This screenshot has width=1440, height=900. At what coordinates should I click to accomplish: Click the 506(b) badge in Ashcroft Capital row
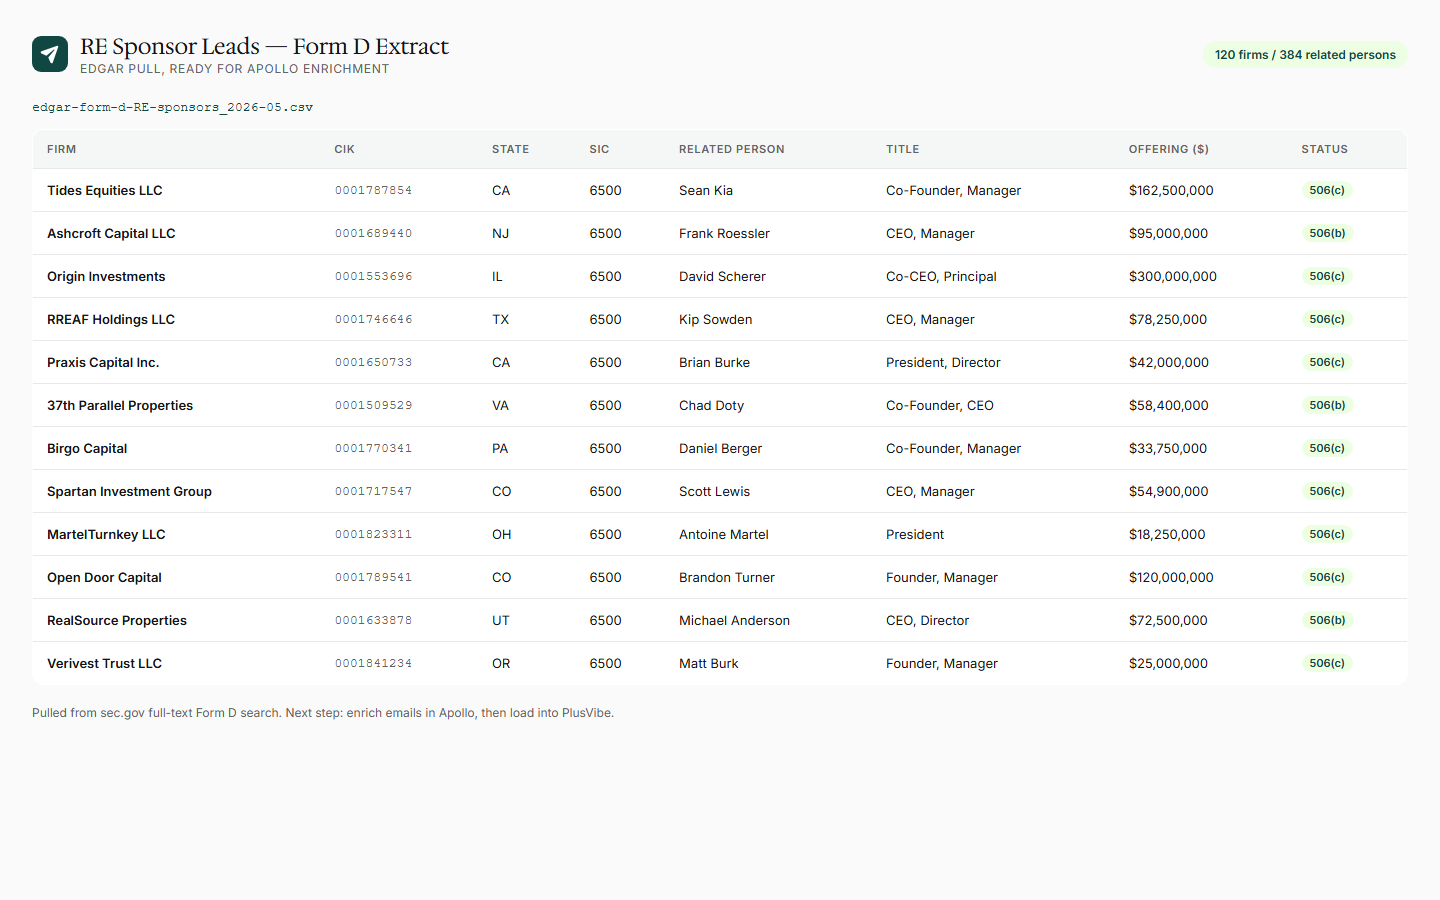[1327, 233]
